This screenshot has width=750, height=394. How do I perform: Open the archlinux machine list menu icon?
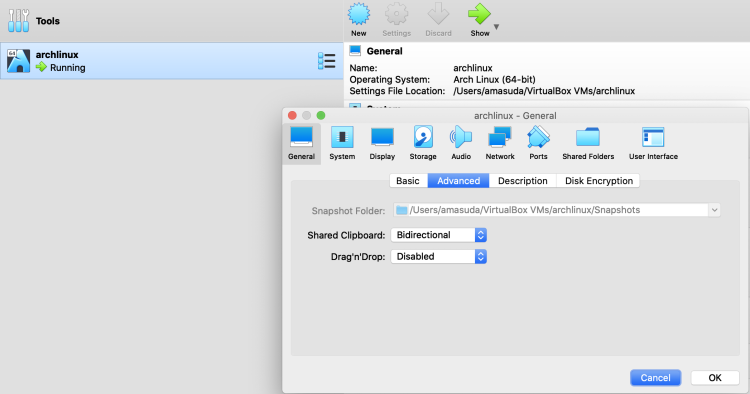(327, 61)
